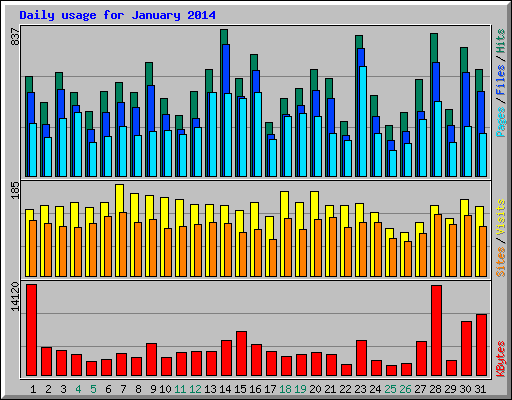Image resolution: width=512 pixels, height=400 pixels.
Task: Click the red 'KBytes' legend label
Action: 501,359
